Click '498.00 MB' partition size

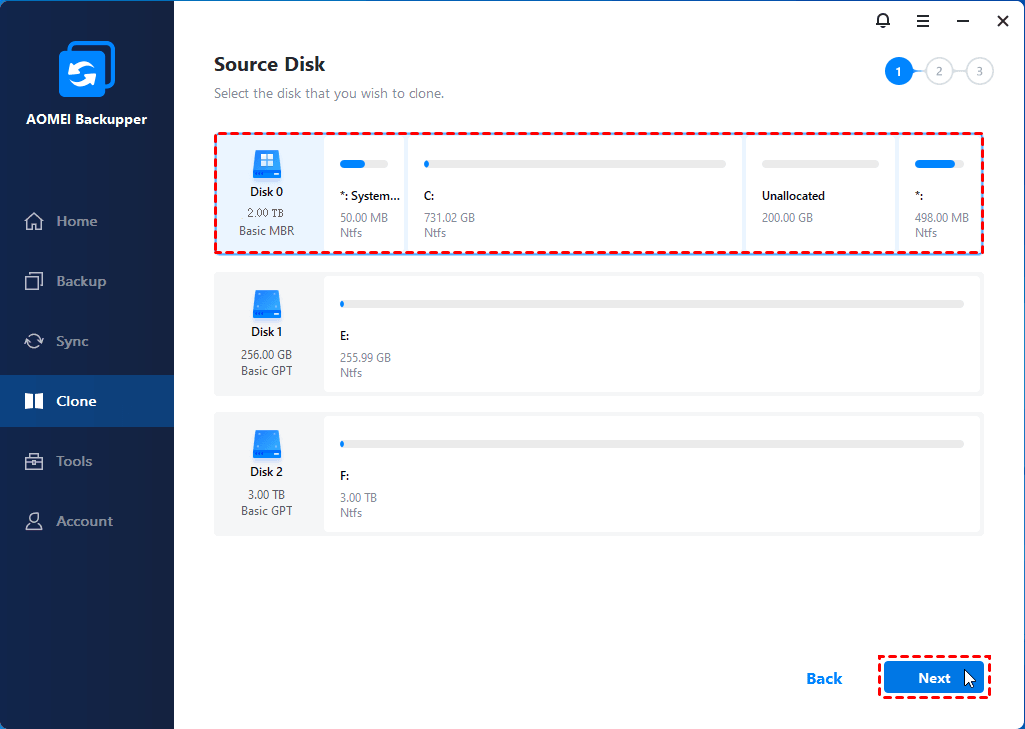[x=941, y=218]
